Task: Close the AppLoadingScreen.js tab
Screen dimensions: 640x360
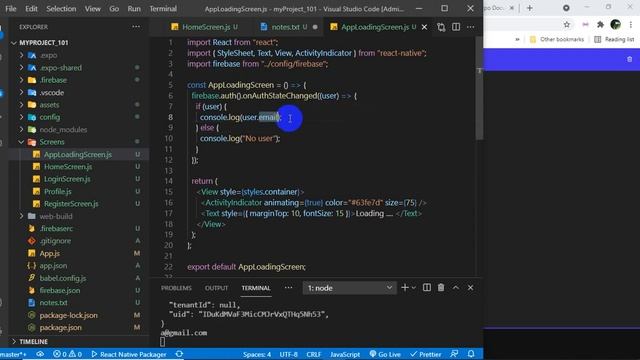Action: [424, 27]
